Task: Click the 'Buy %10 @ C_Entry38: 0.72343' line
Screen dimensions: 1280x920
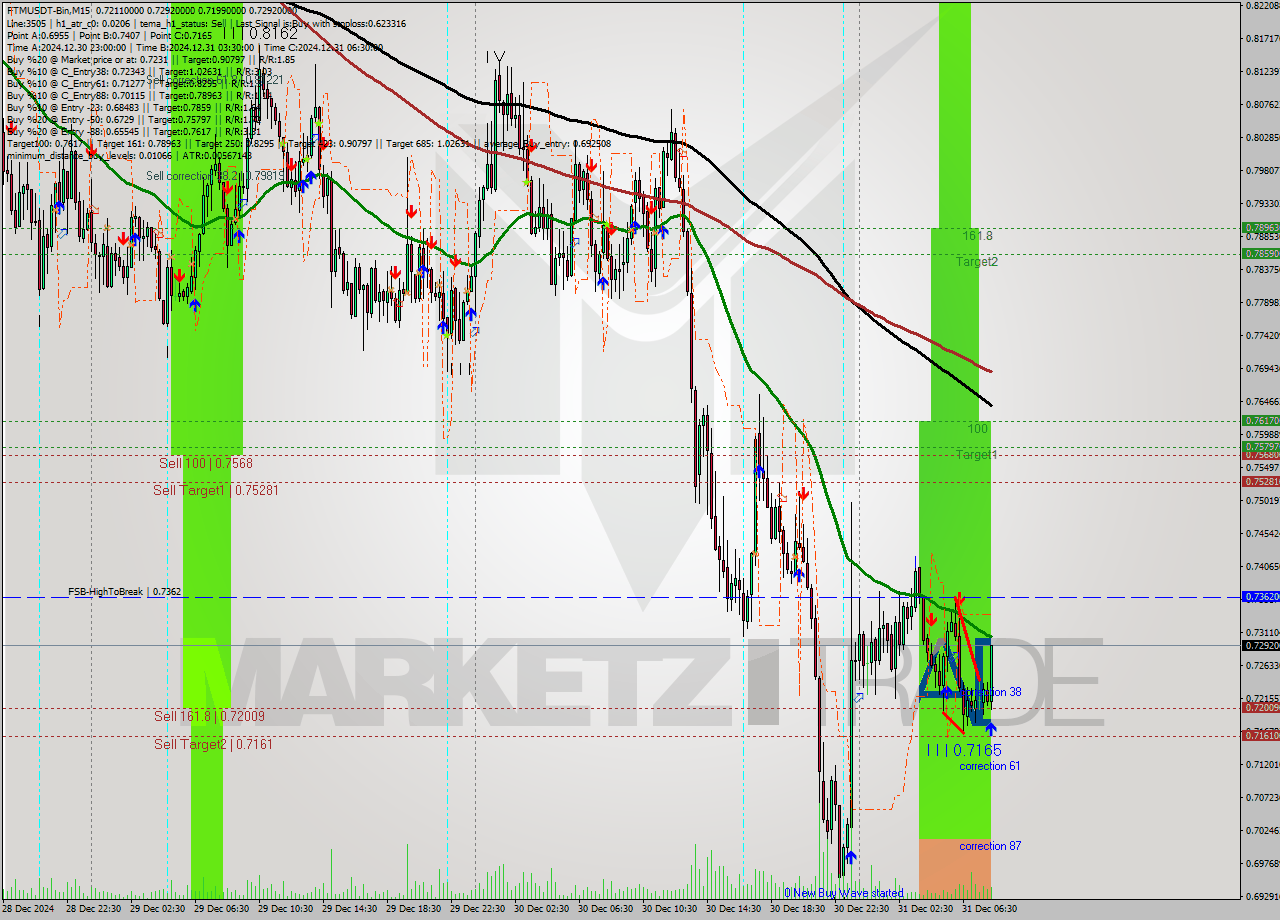Action: 75,71
